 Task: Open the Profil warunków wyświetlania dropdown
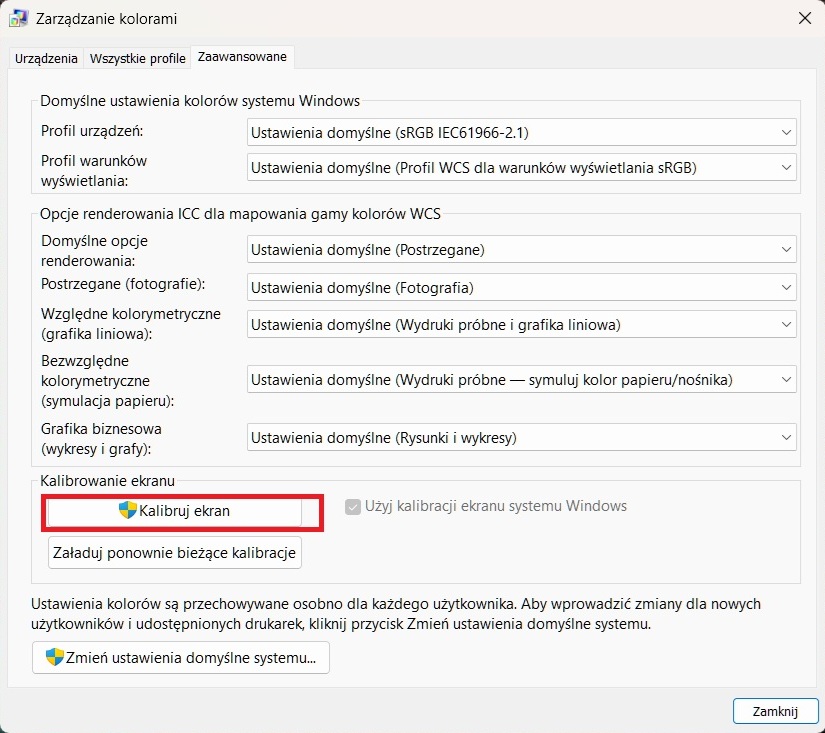521,167
